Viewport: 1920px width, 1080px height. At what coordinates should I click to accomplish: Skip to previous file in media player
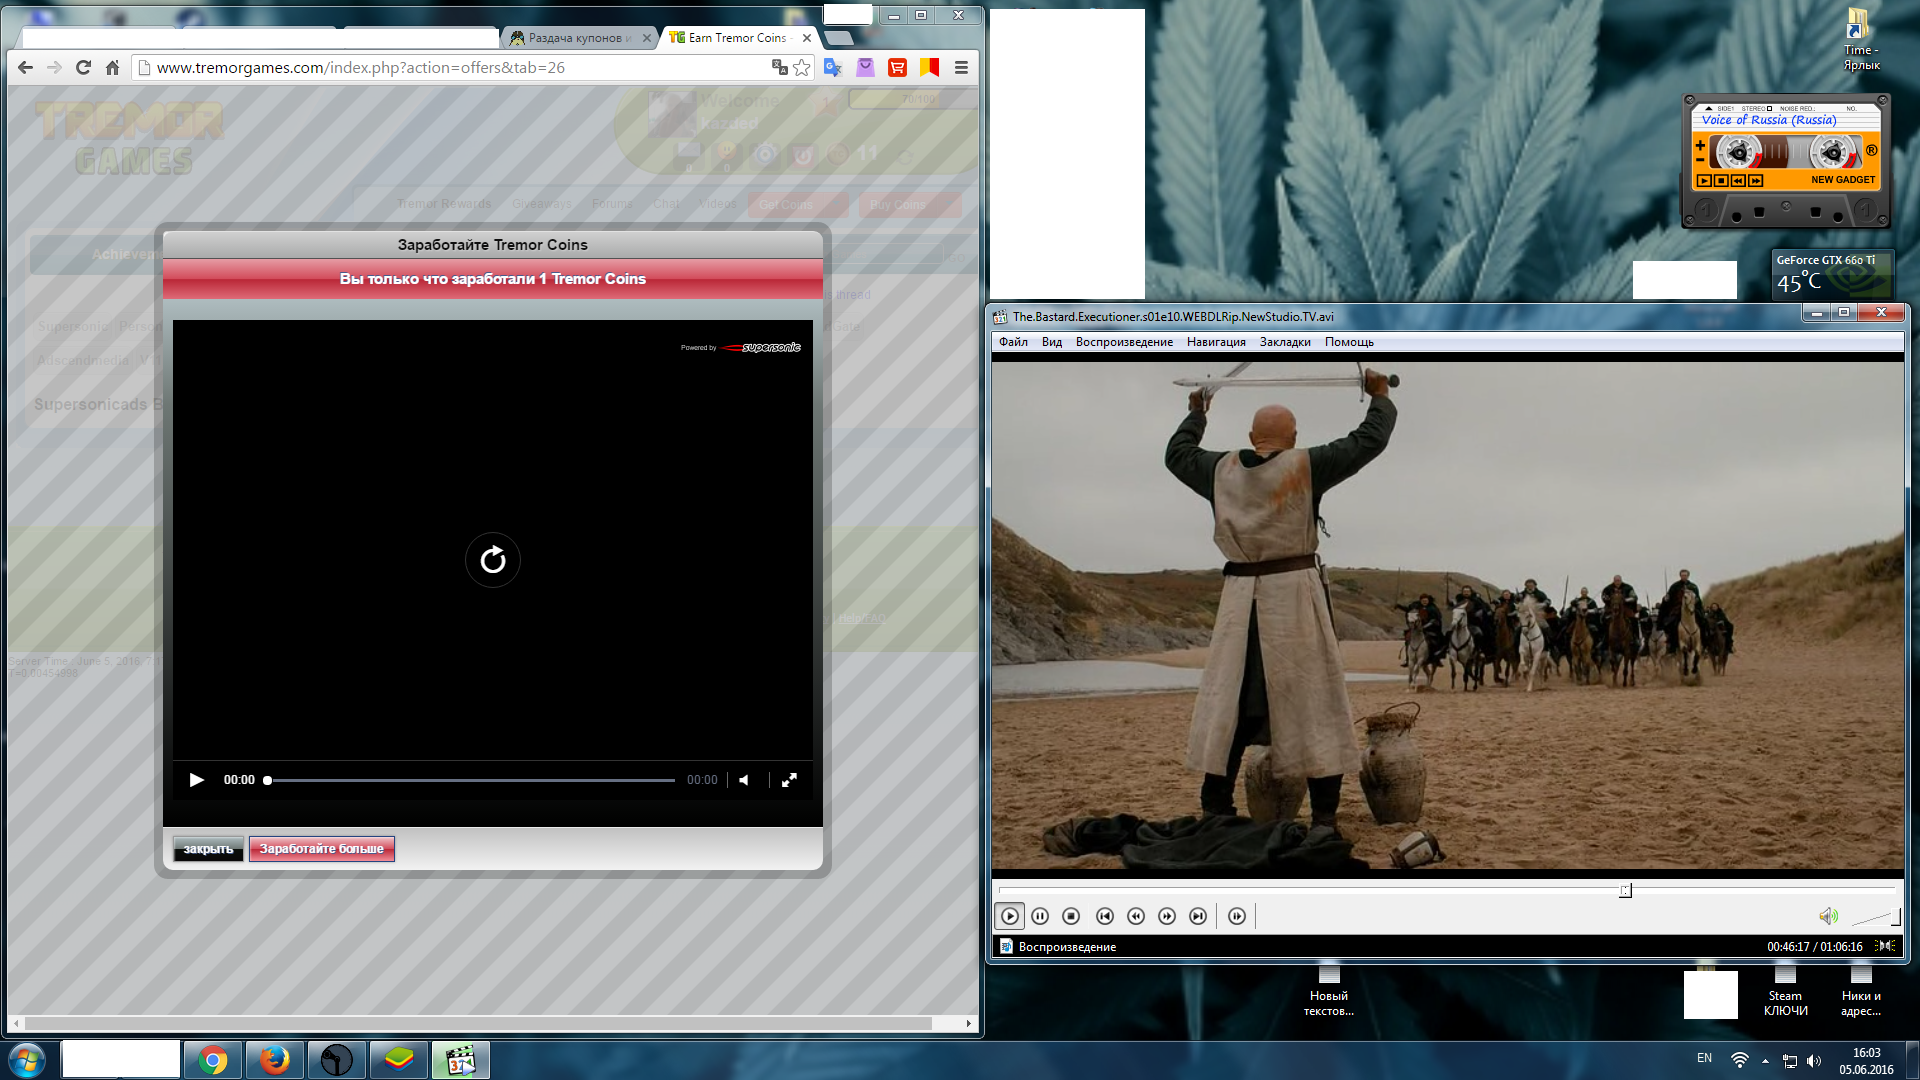pos(1104,916)
